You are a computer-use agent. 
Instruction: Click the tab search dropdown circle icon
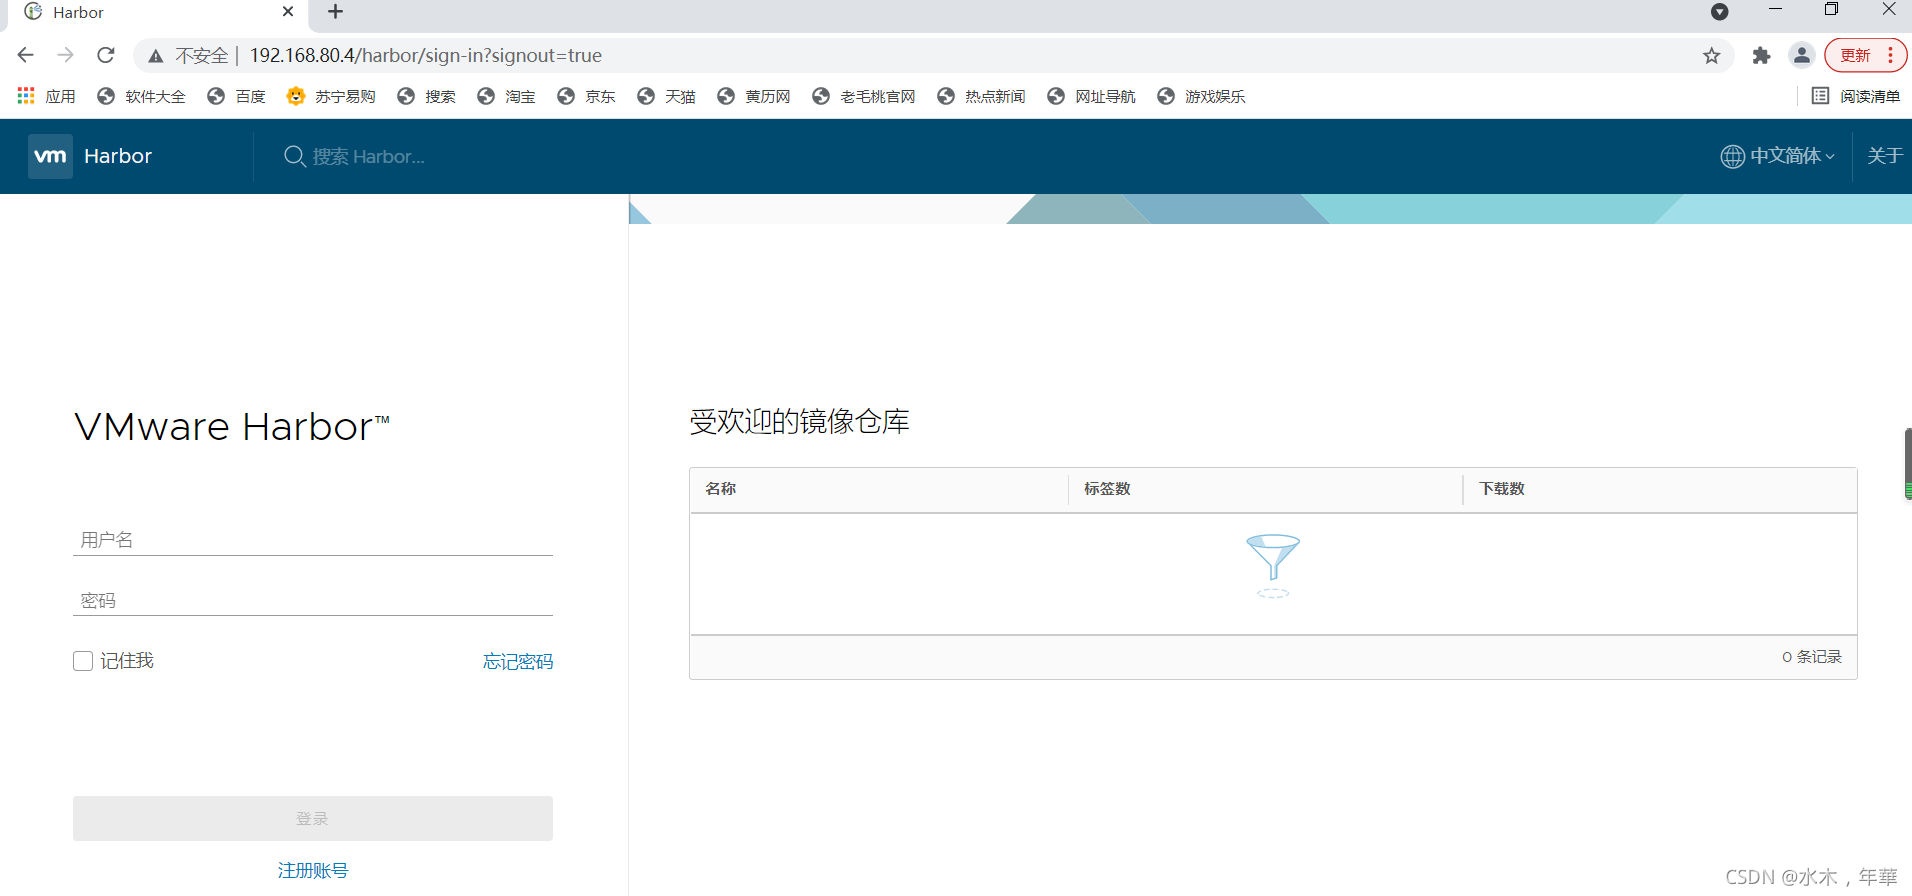[x=1720, y=12]
